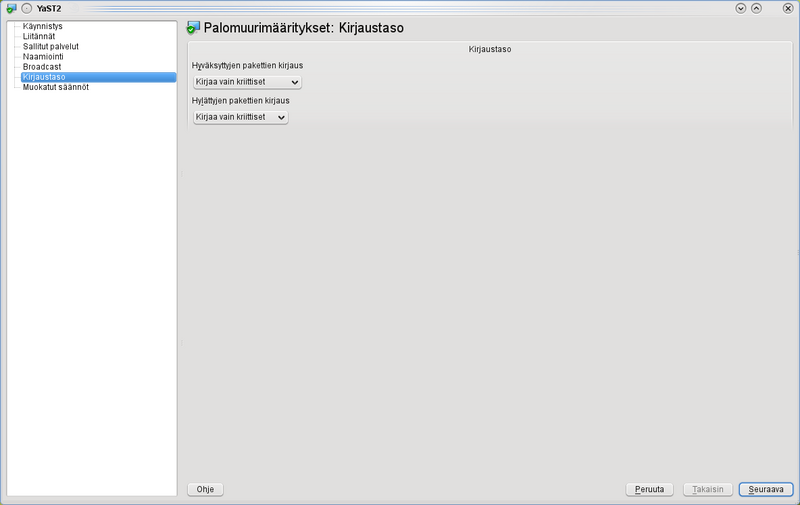Viewport: 800px width, 505px height.
Task: Open Hyväksyttyjen pakettien kirjaus dropdown
Action: 247,82
